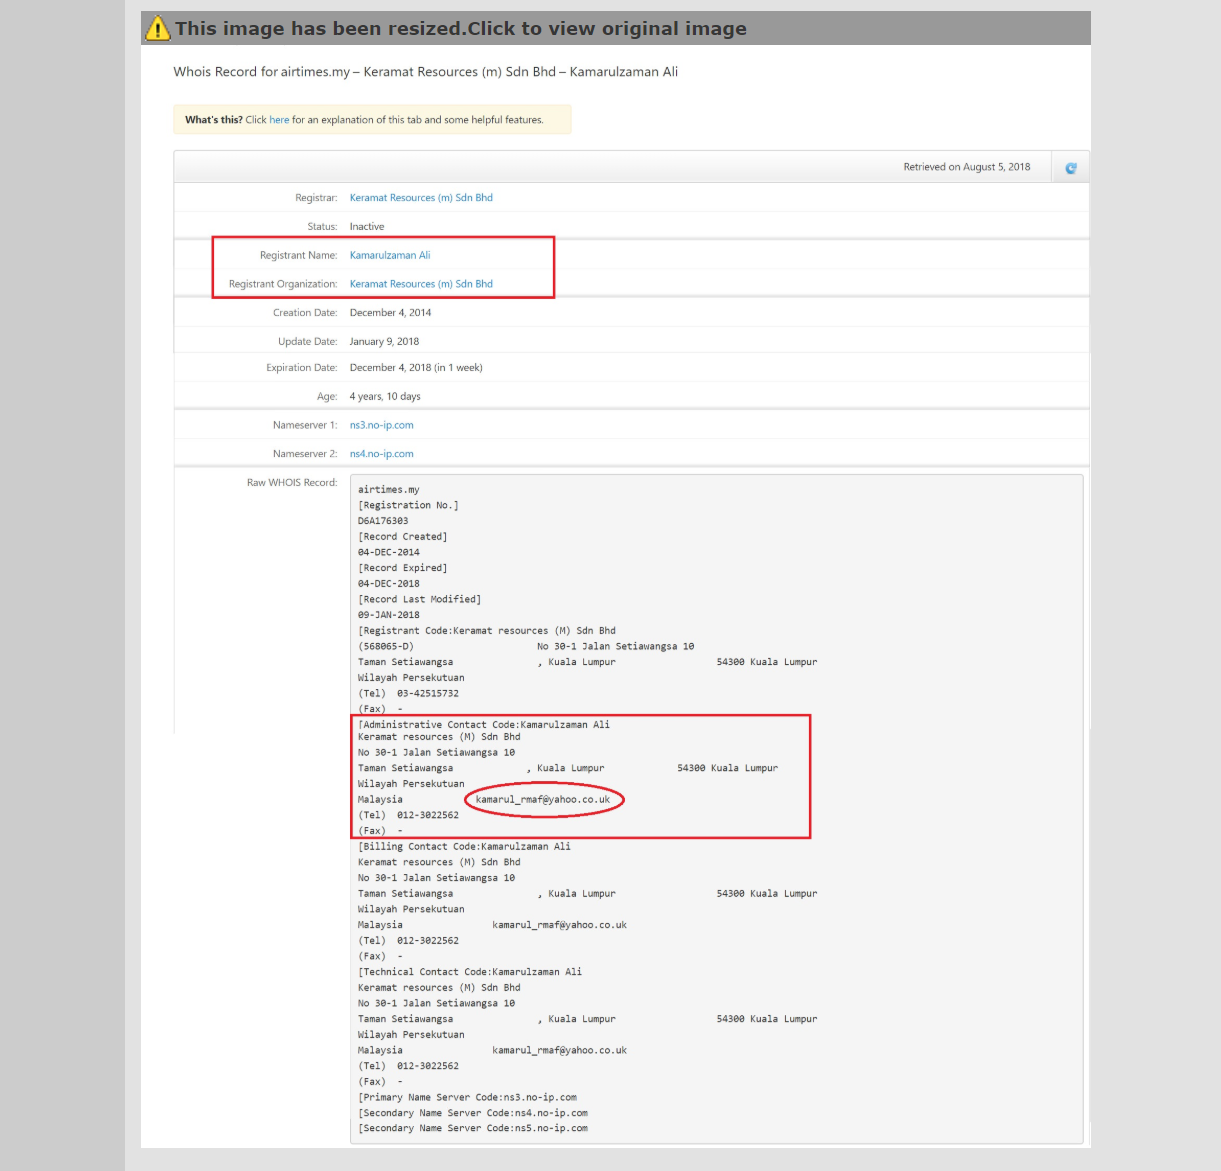Select the 'Retrieved on August 5, 2018' text
1221x1171 pixels.
[x=967, y=167]
